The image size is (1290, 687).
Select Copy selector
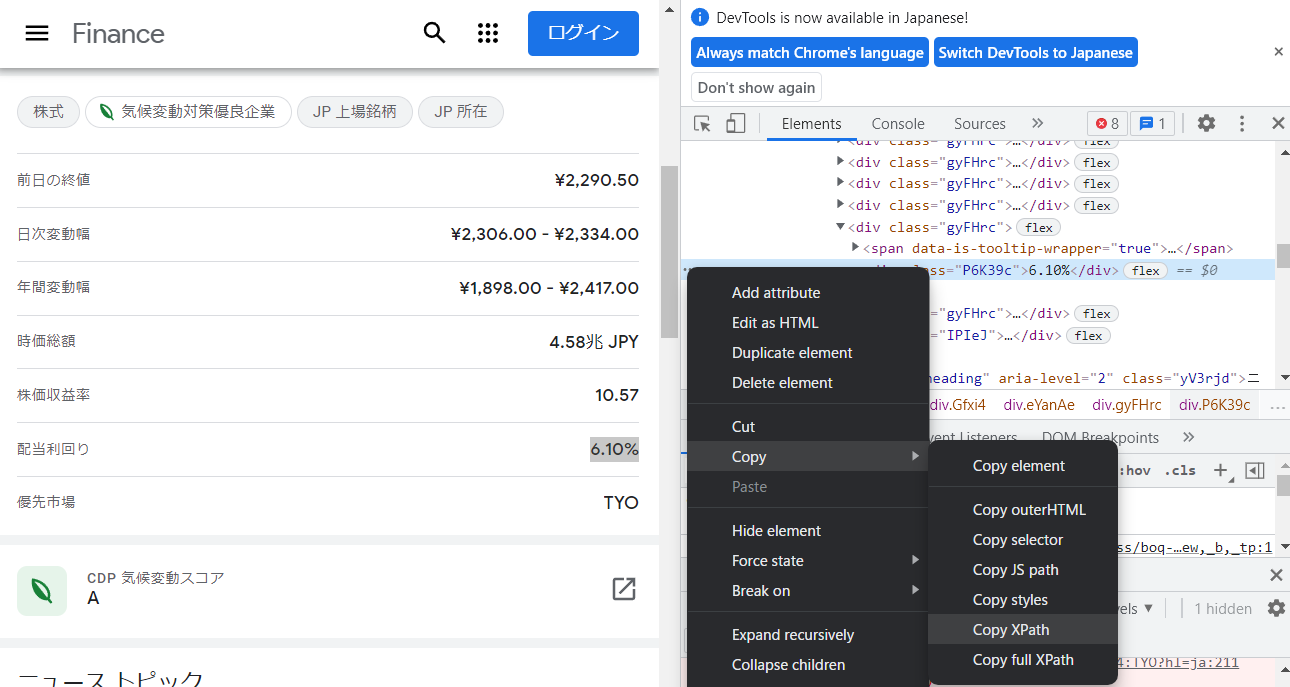pyautogui.click(x=1018, y=540)
